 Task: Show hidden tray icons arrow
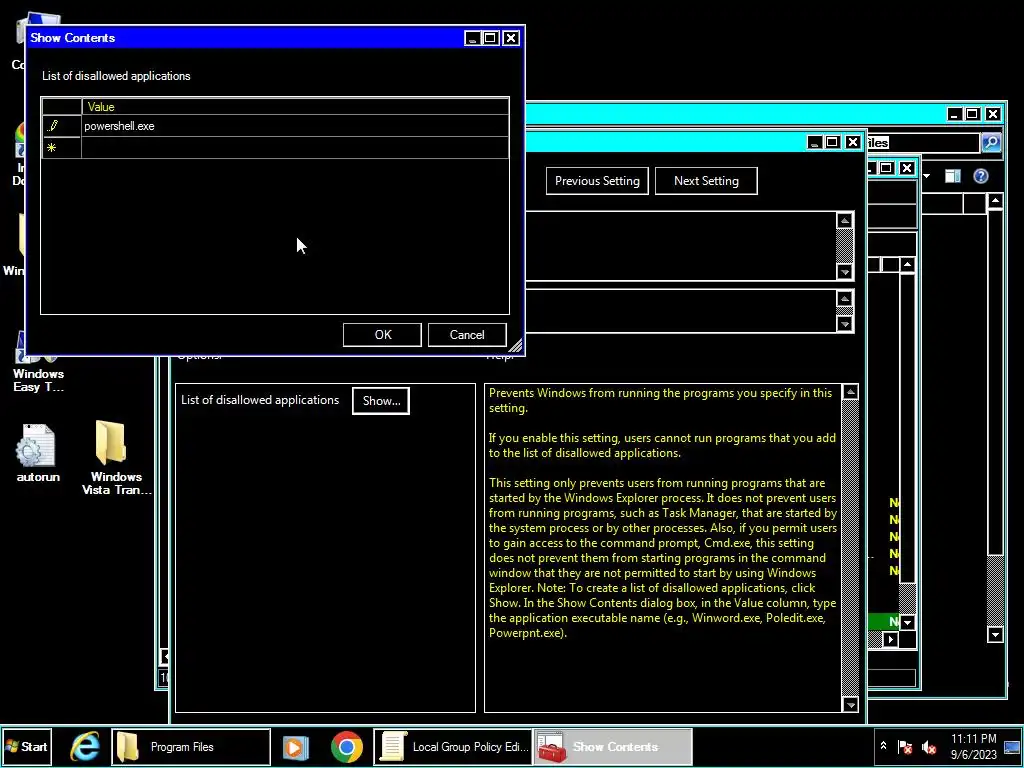tap(883, 746)
